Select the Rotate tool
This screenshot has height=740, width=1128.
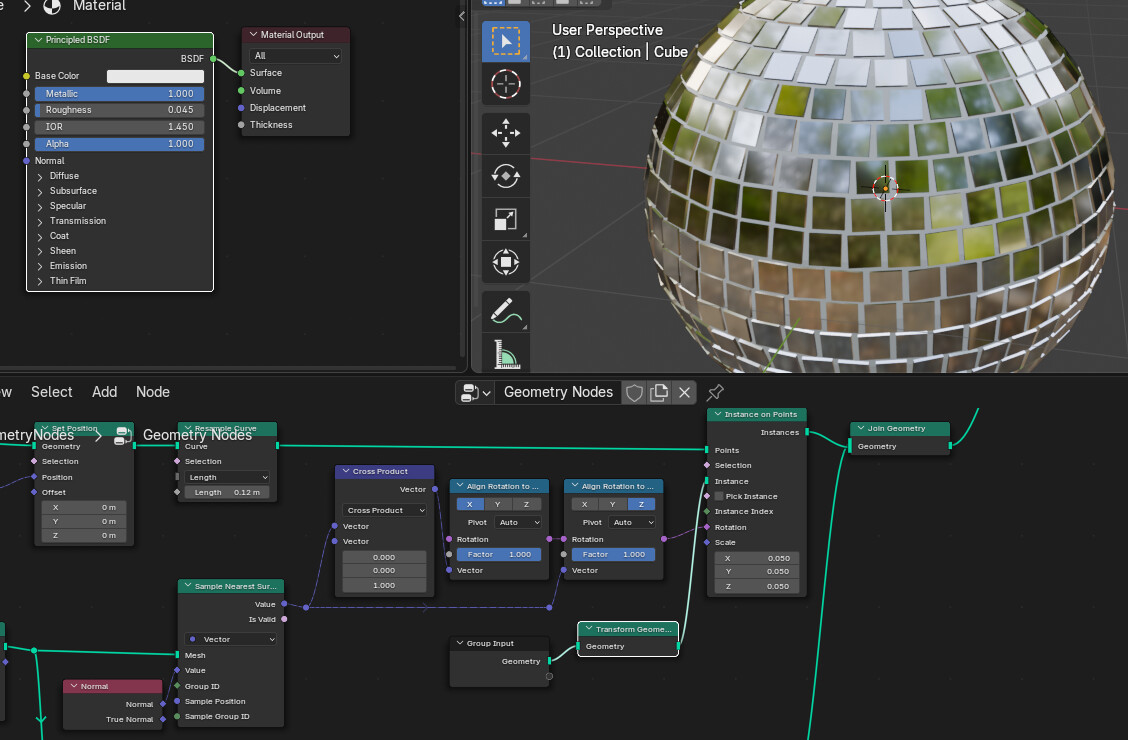tap(505, 176)
